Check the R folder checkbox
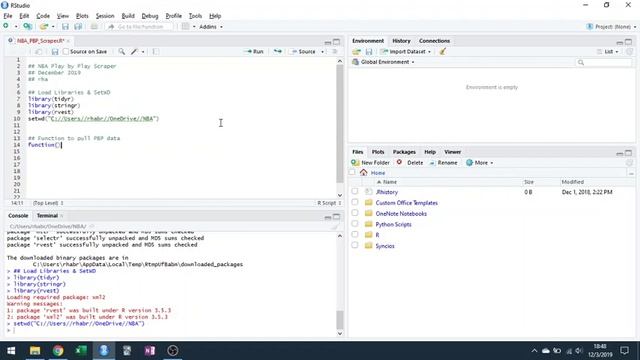Screen dimensions: 640x360 (355, 235)
